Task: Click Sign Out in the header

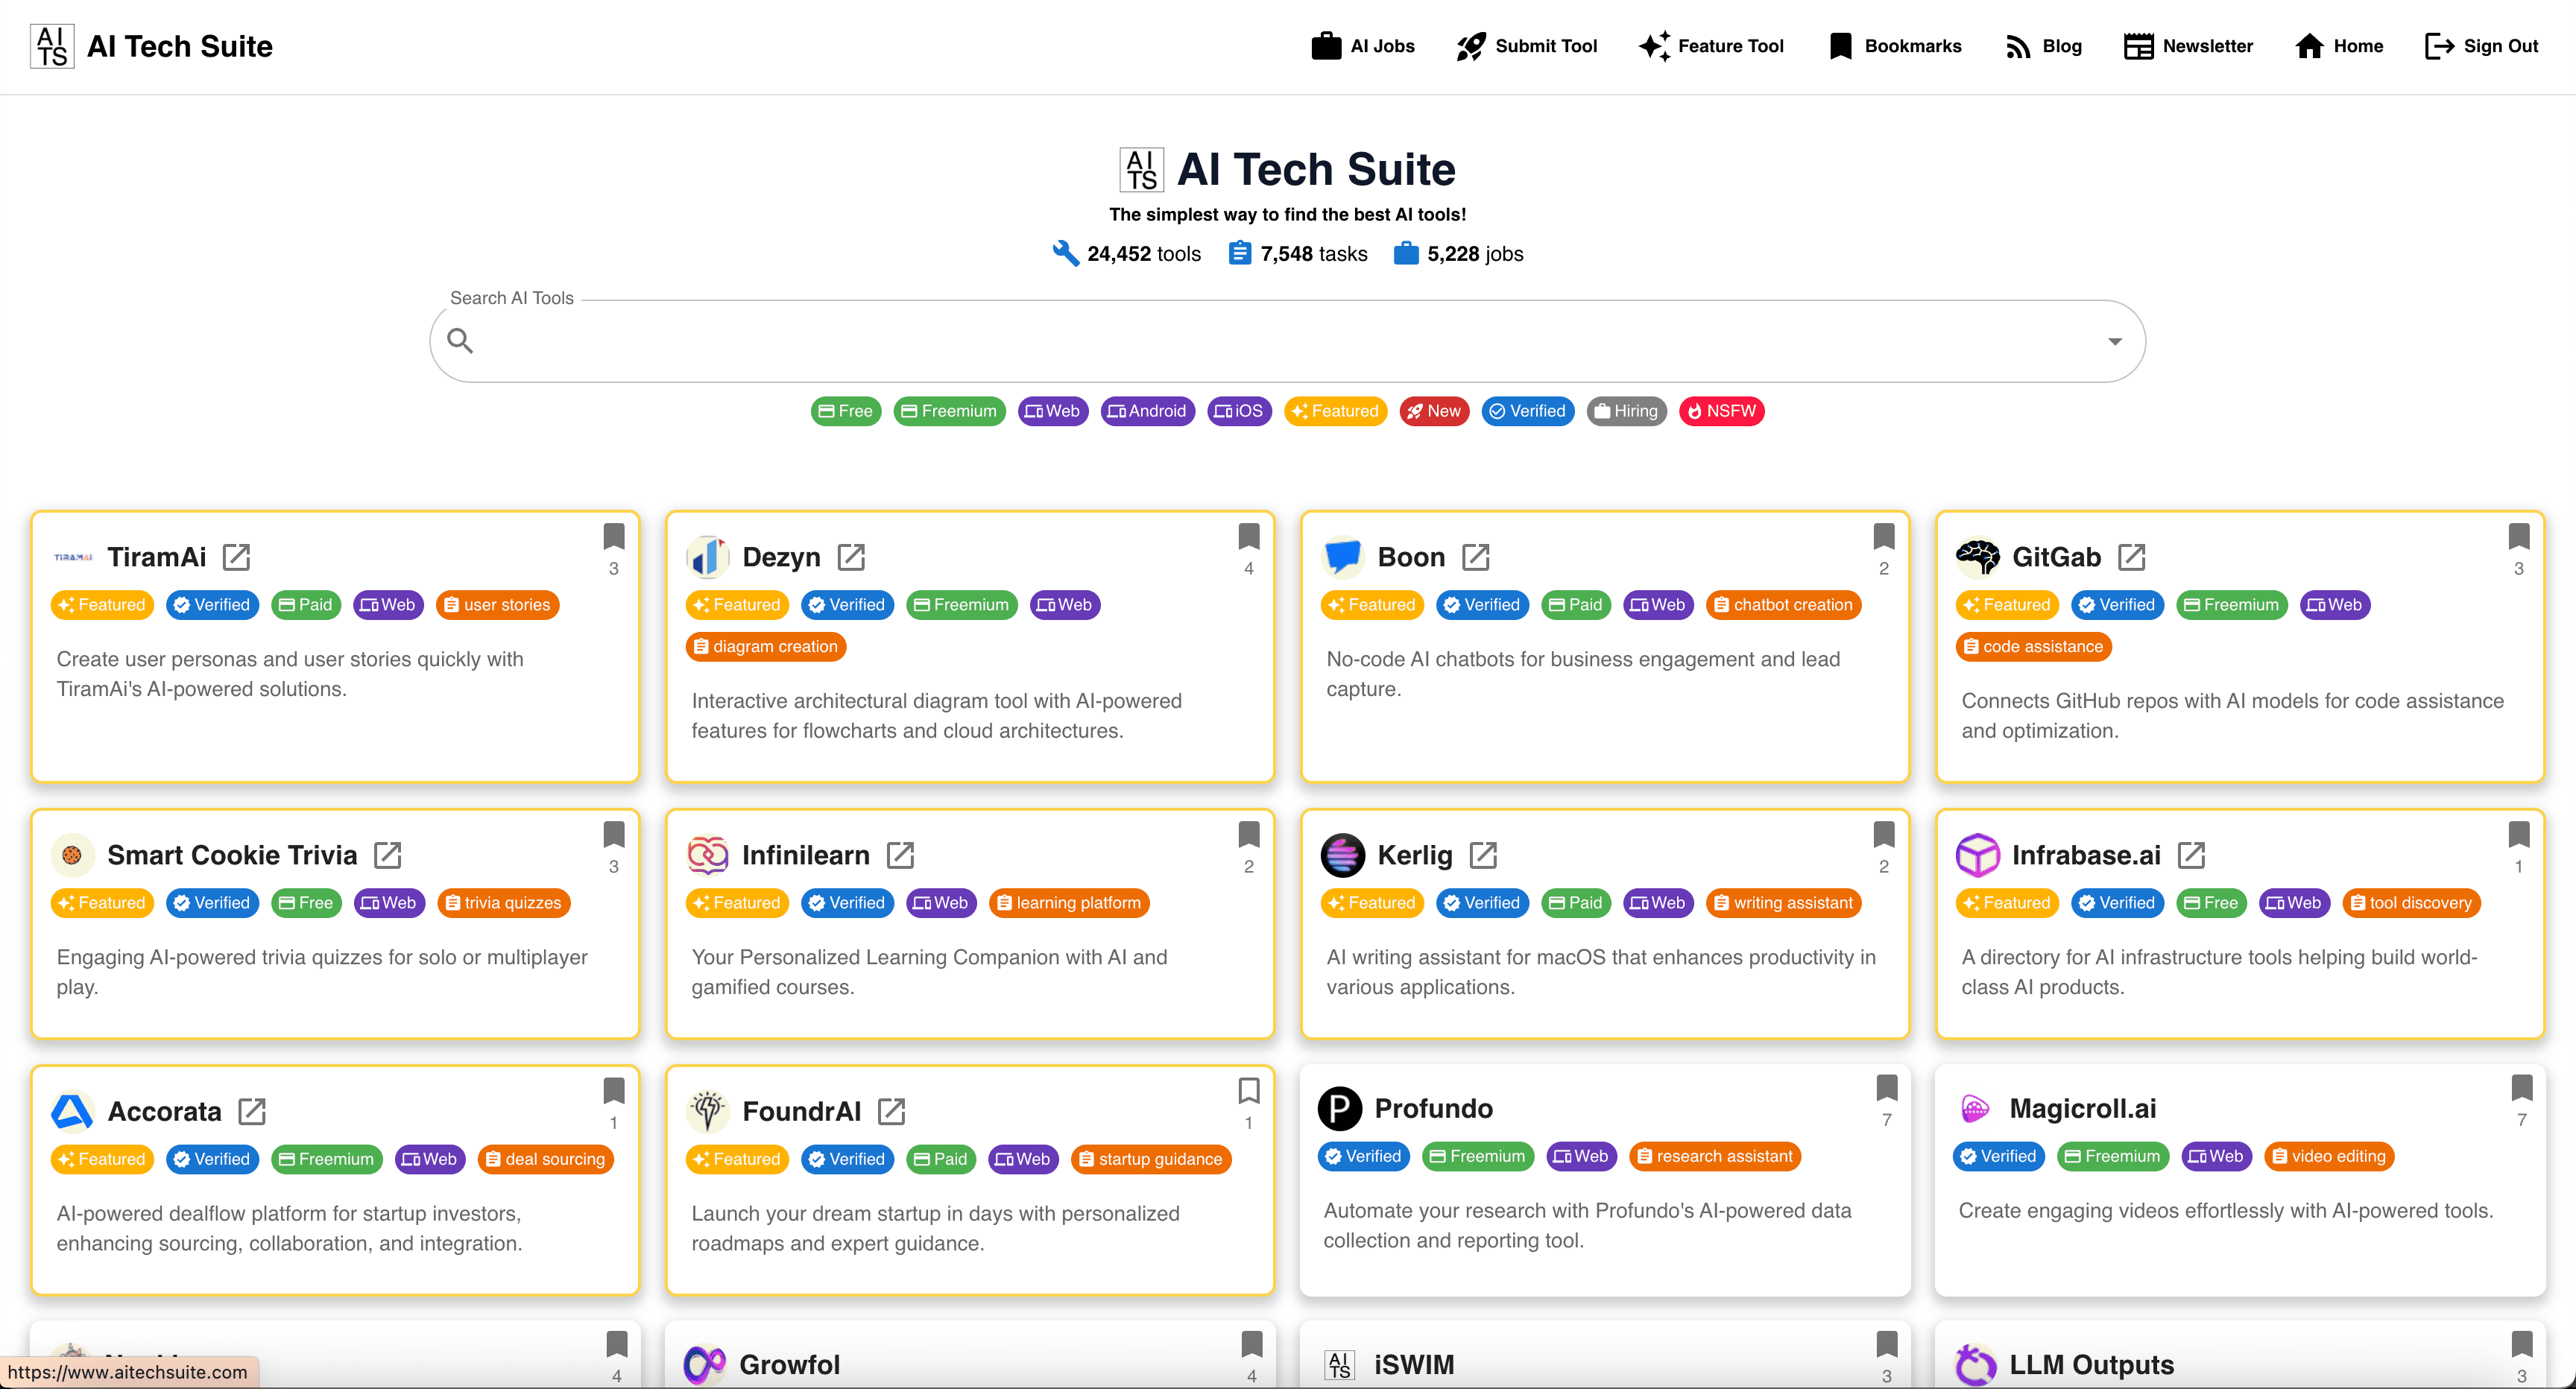Action: tap(2482, 46)
